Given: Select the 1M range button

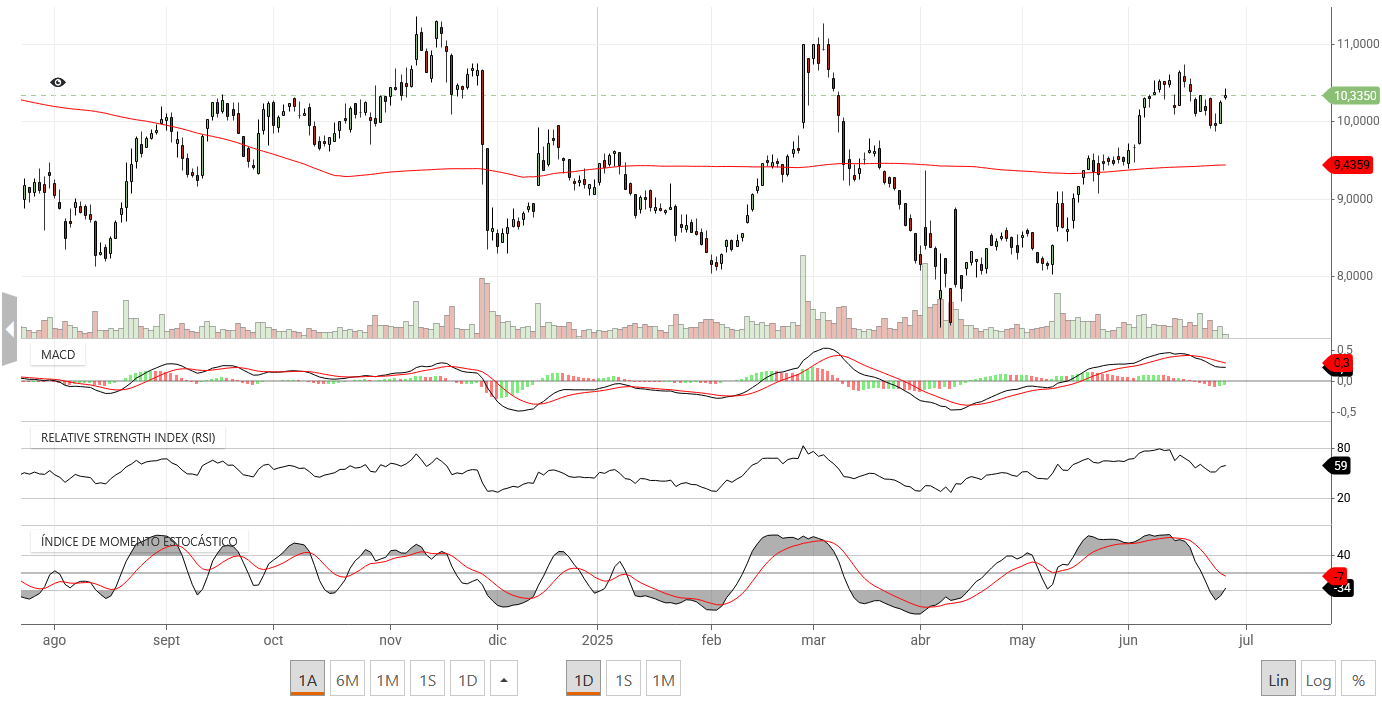Looking at the screenshot, I should pyautogui.click(x=387, y=680).
